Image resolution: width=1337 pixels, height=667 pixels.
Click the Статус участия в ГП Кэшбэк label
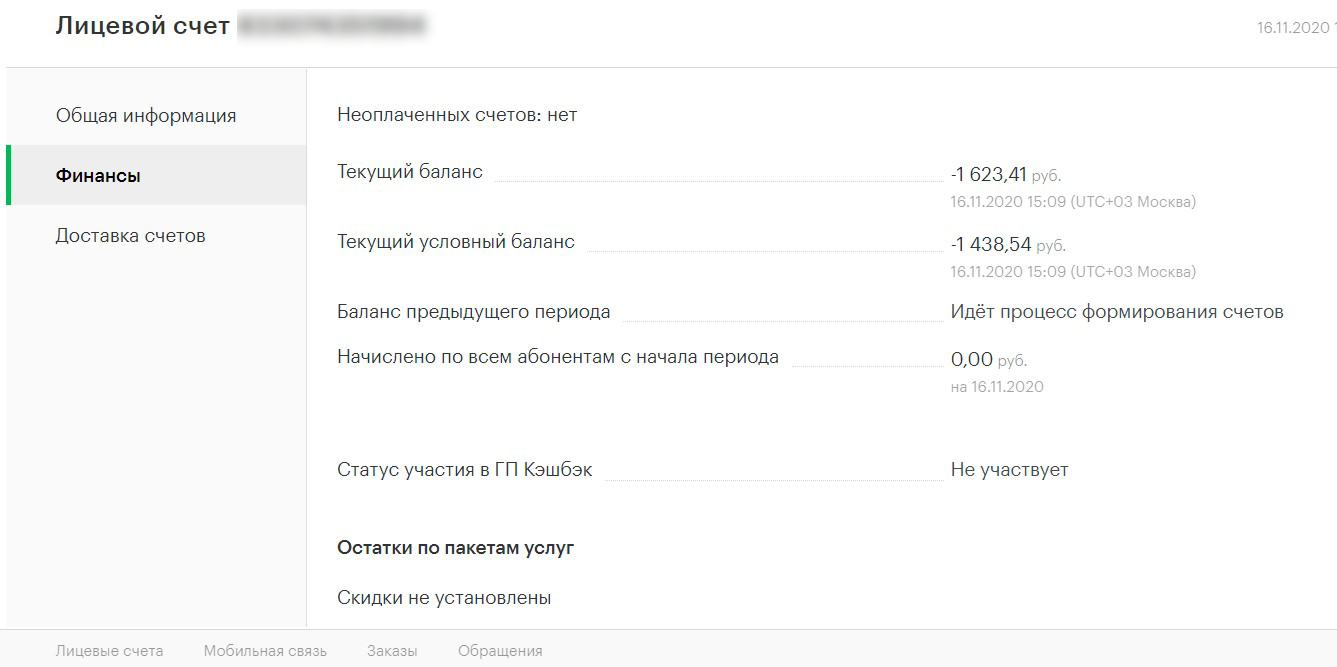(465, 470)
